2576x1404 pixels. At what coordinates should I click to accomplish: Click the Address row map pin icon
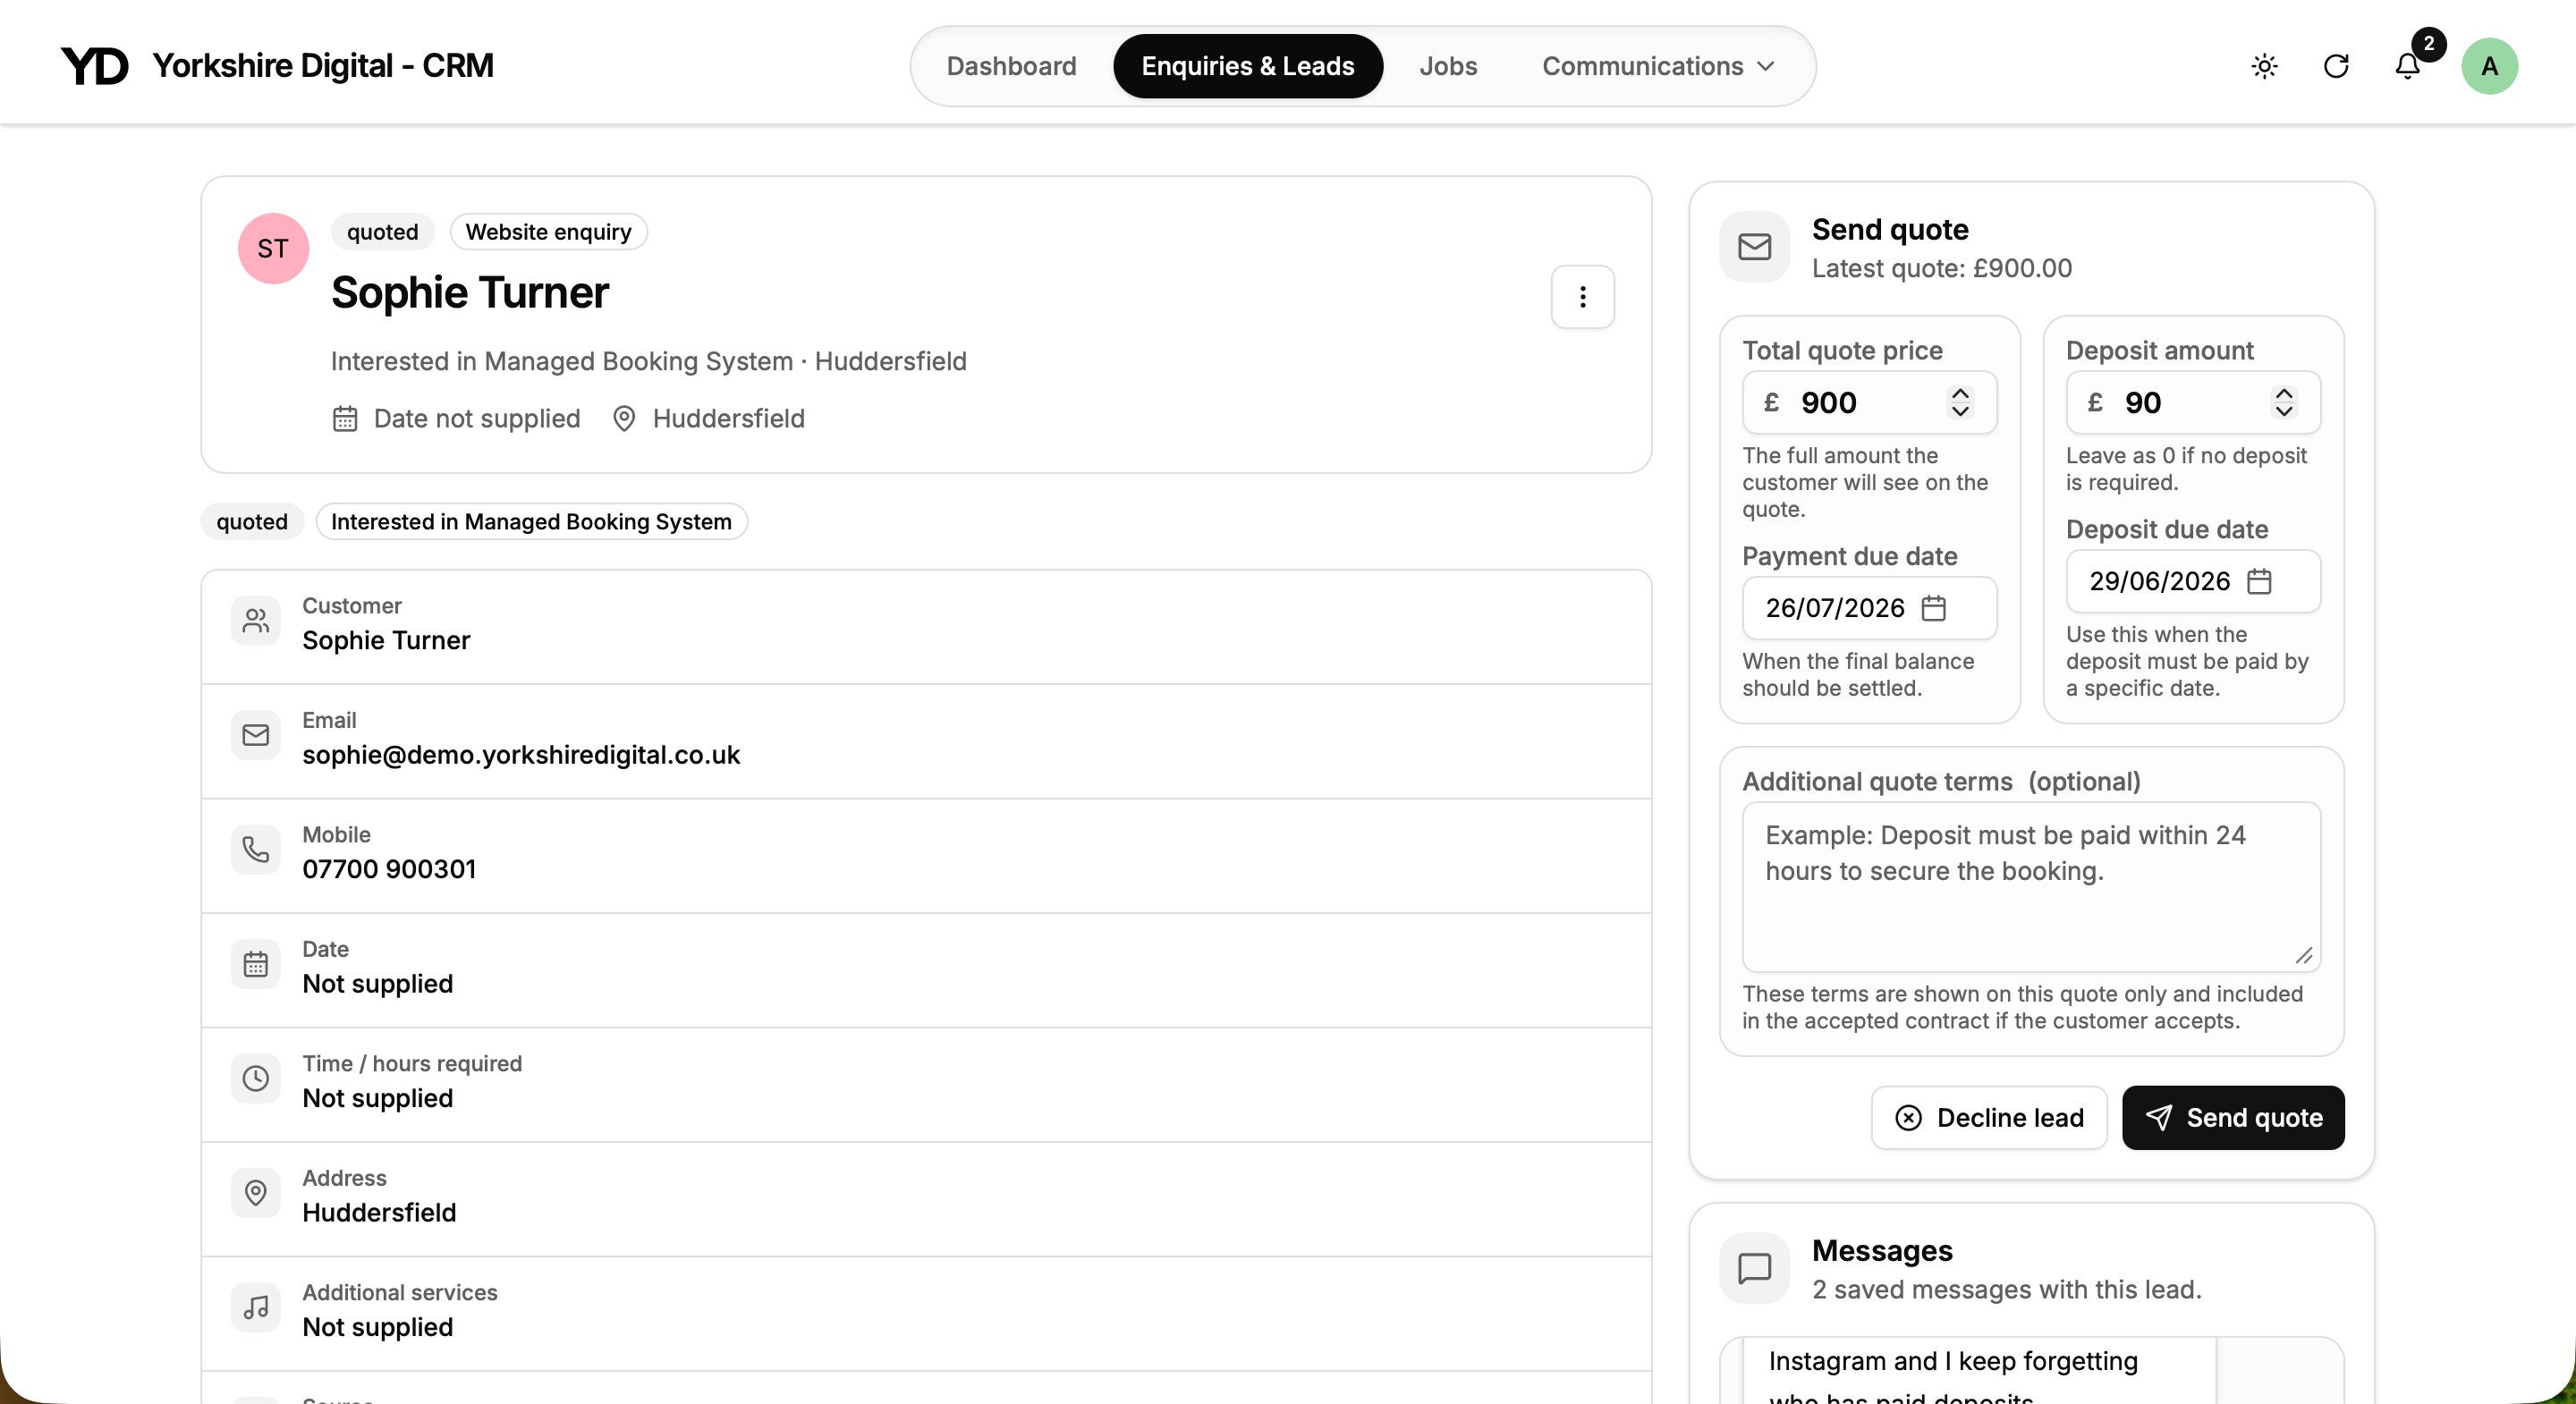tap(256, 1193)
